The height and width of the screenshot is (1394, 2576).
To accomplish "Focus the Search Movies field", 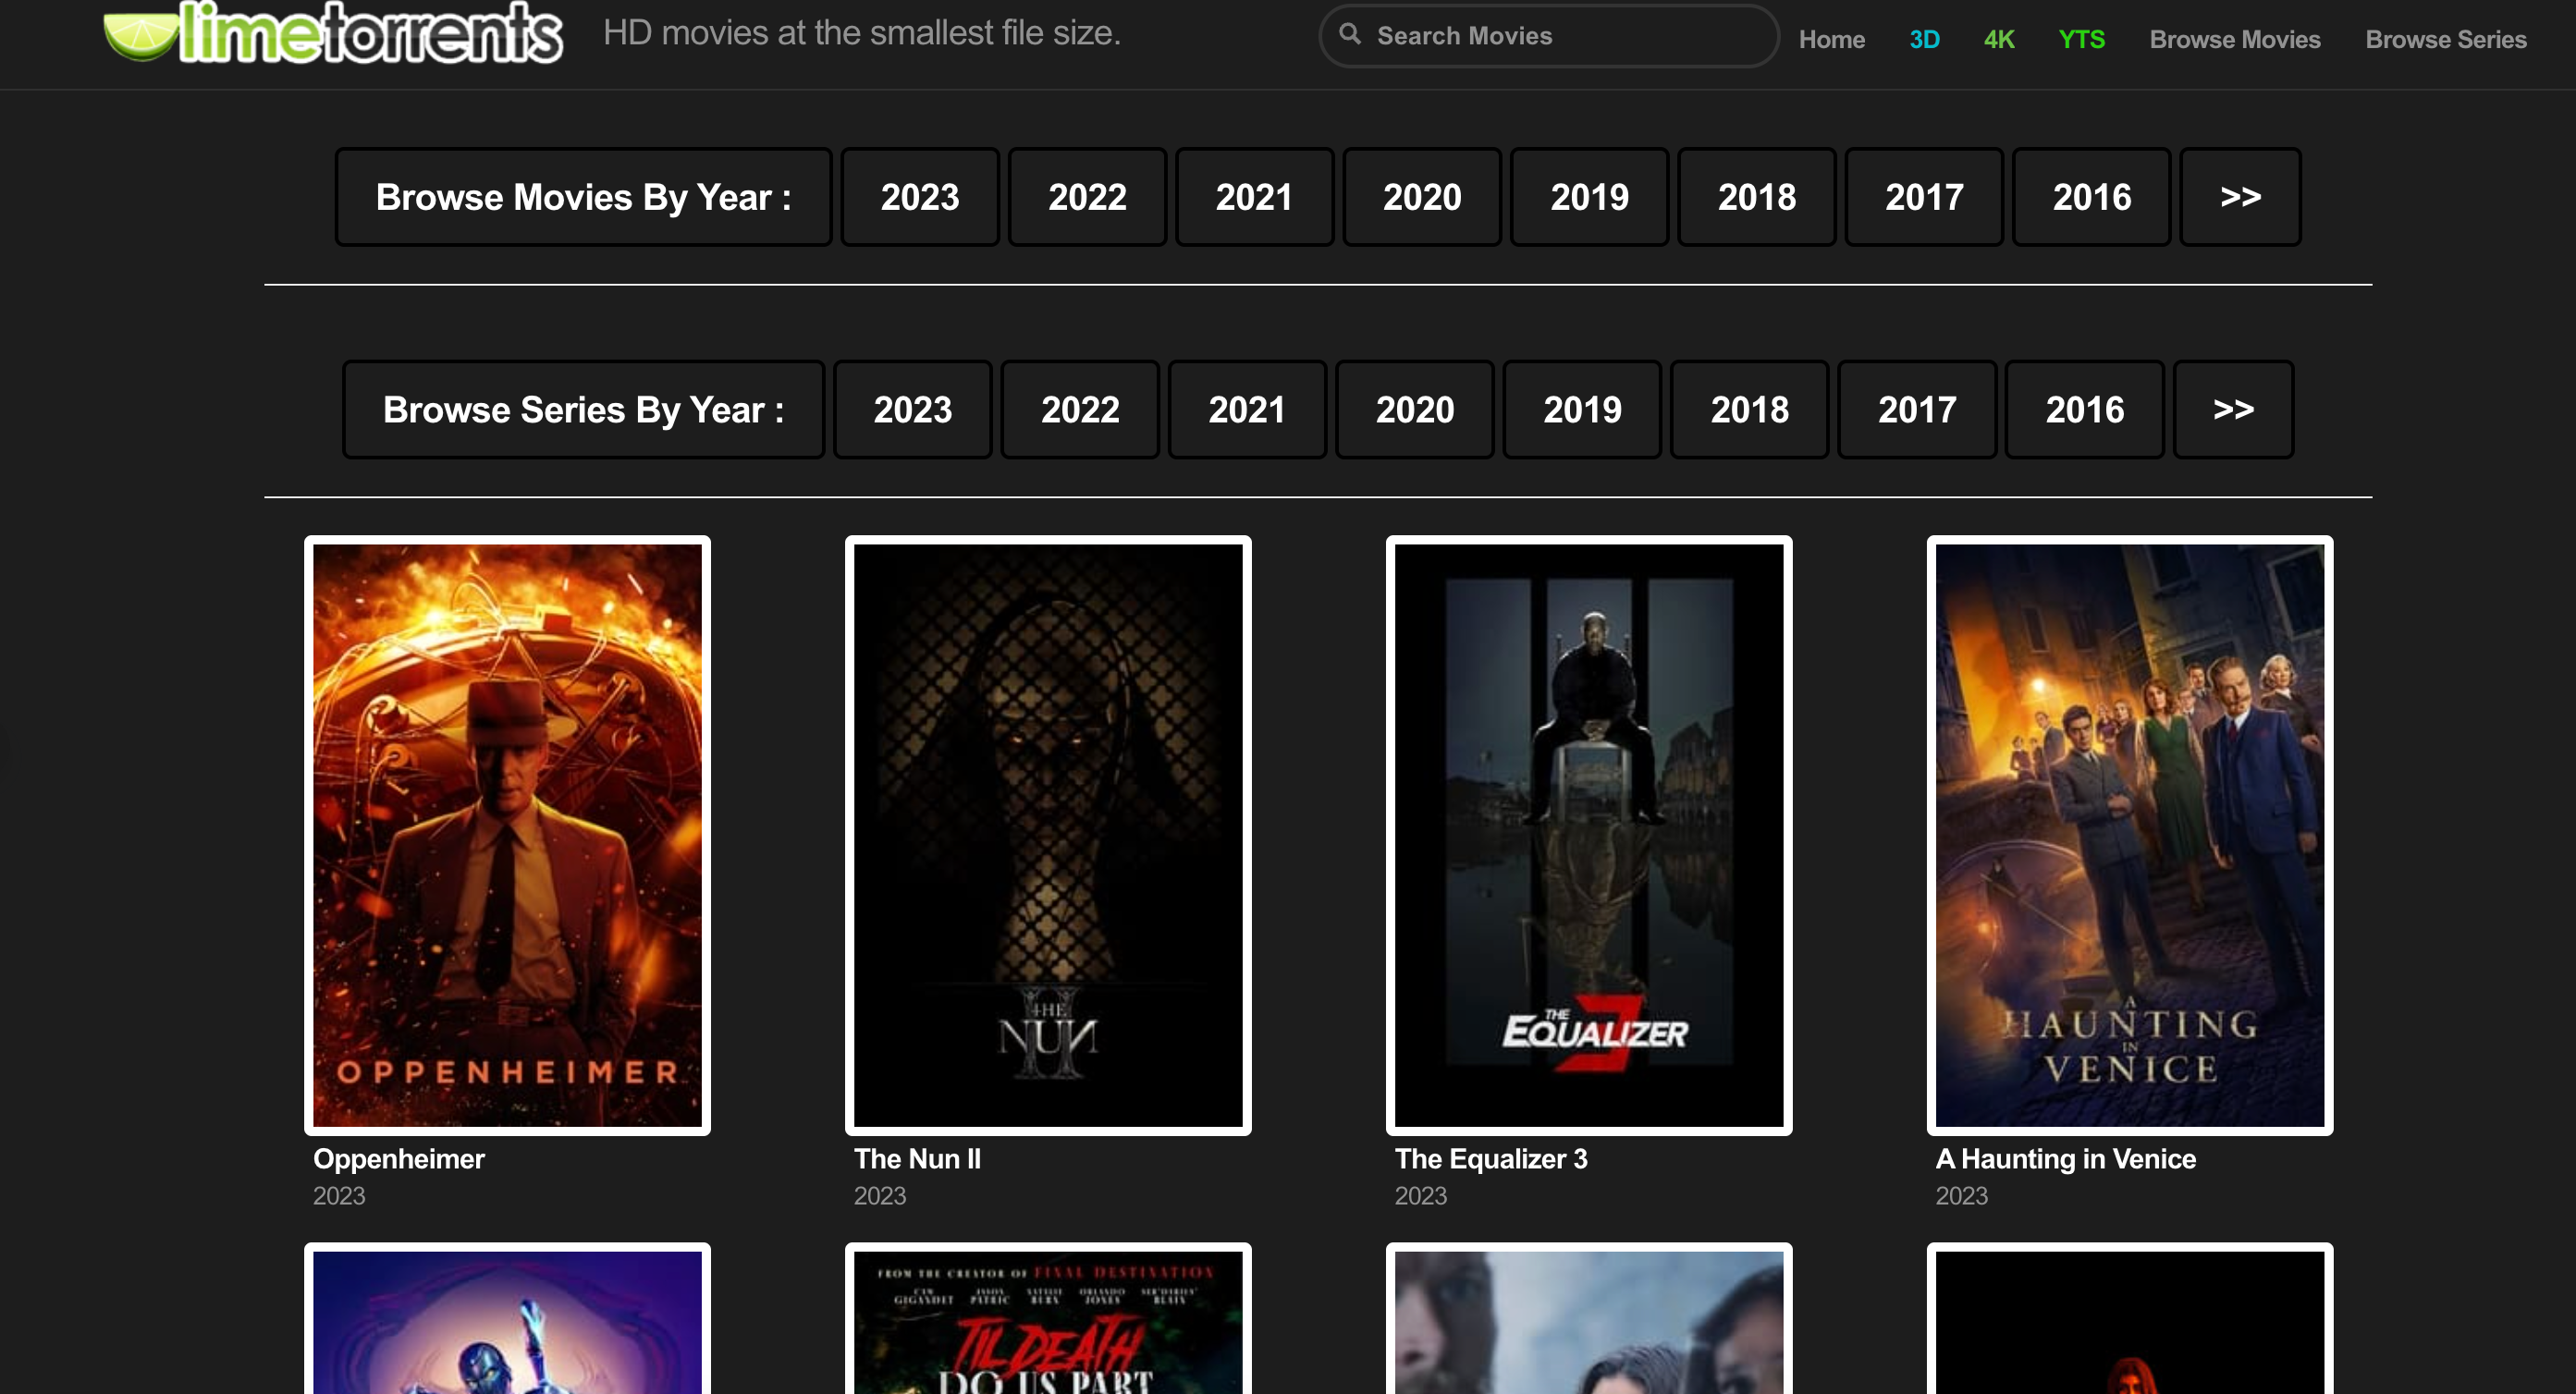I will click(1560, 36).
